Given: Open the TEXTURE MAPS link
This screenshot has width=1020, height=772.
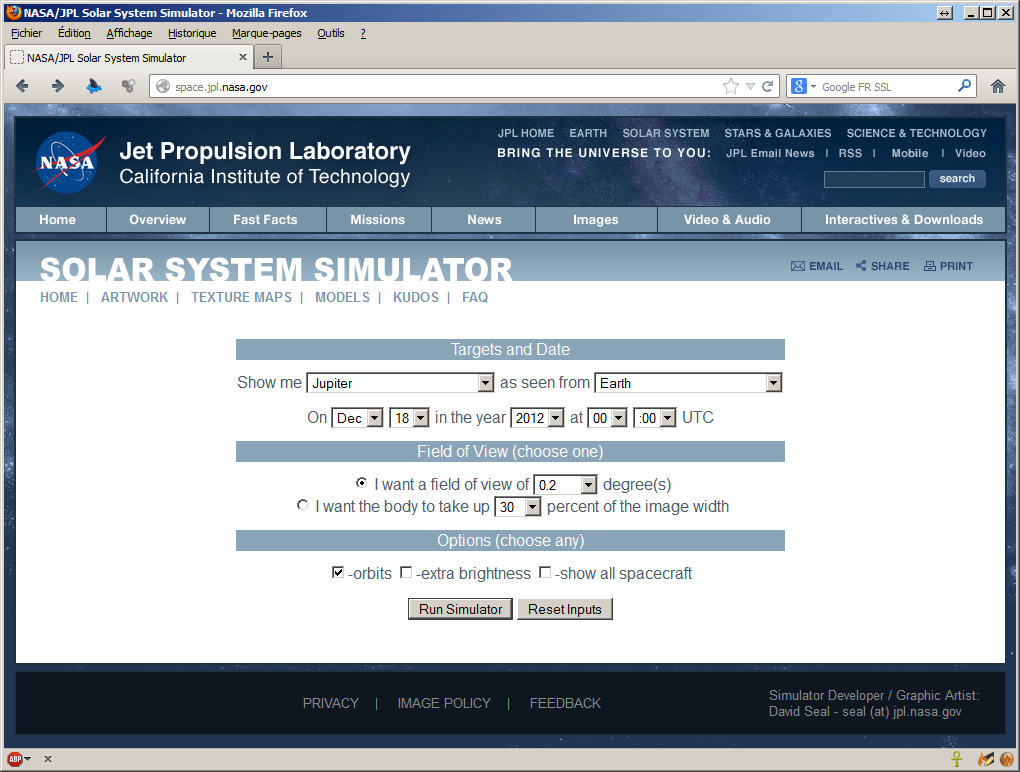Looking at the screenshot, I should pos(241,297).
